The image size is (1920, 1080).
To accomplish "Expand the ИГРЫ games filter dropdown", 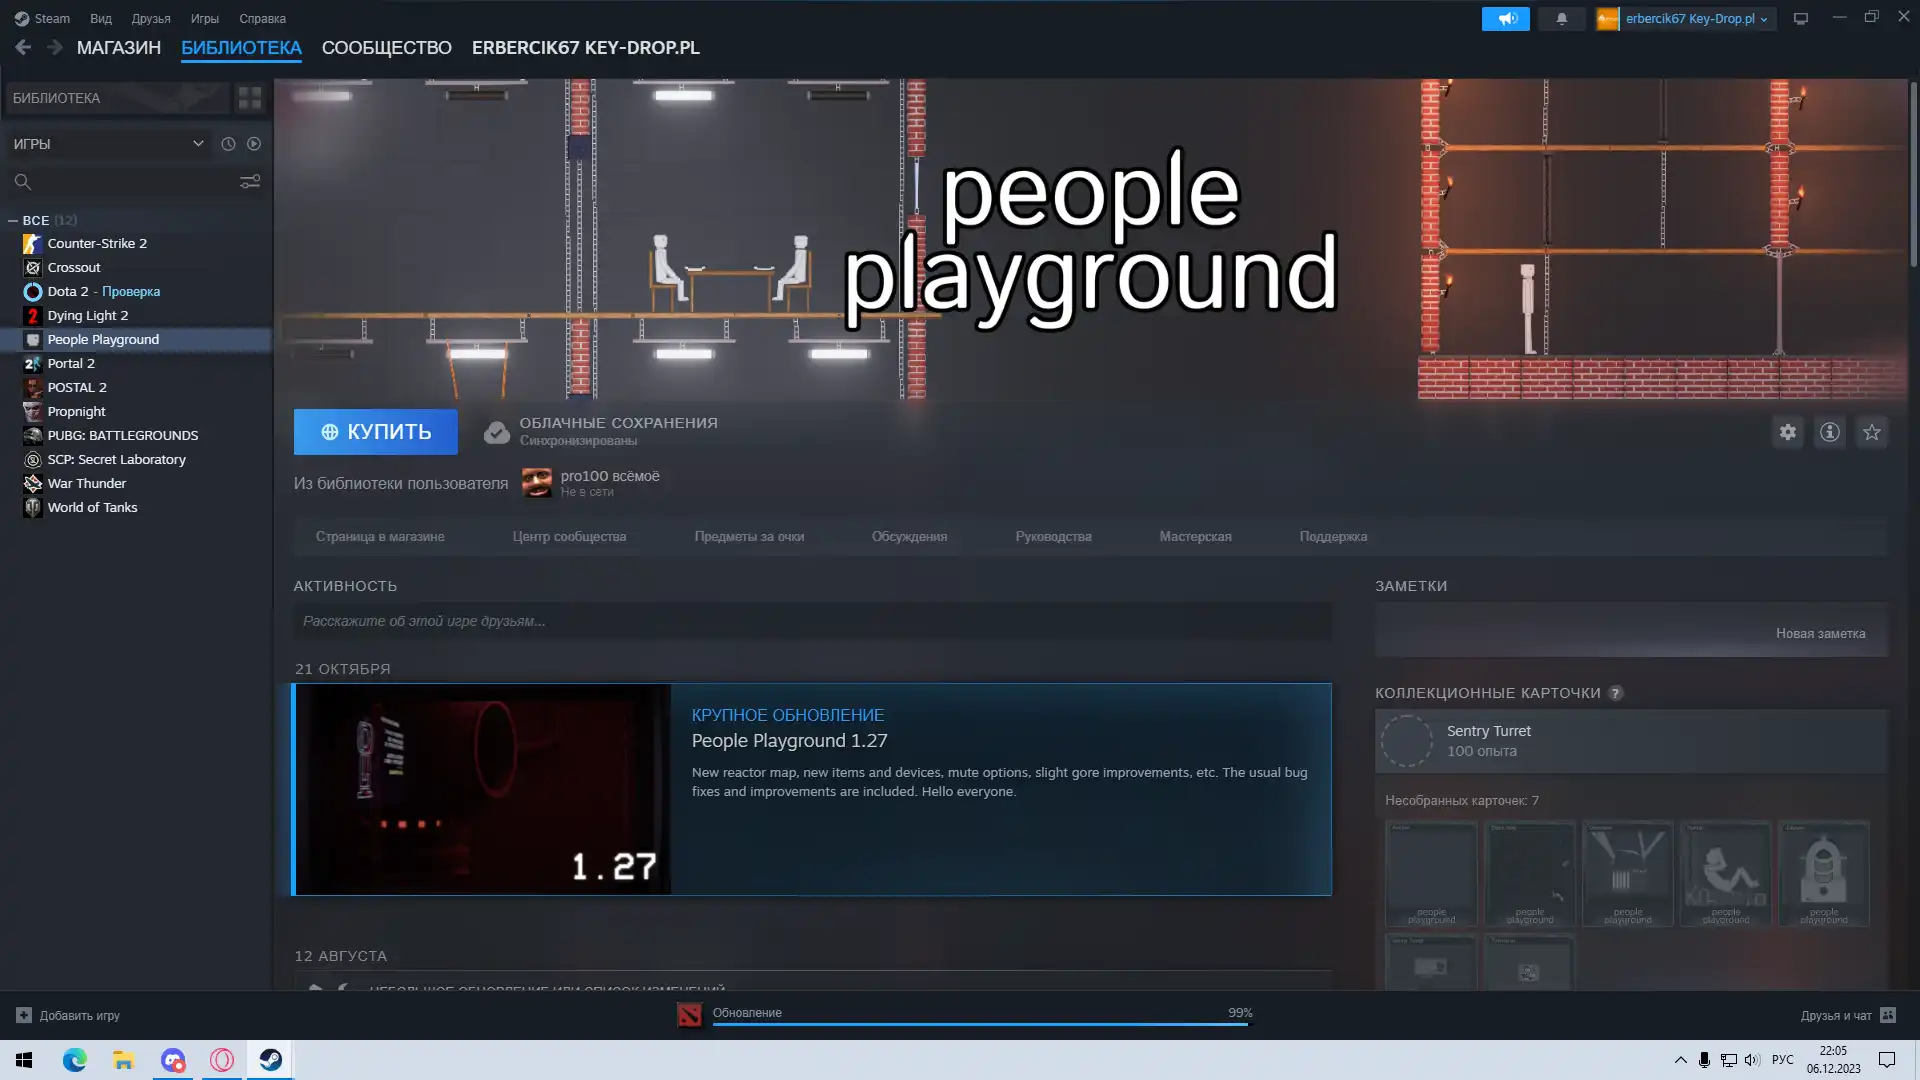I will point(198,144).
